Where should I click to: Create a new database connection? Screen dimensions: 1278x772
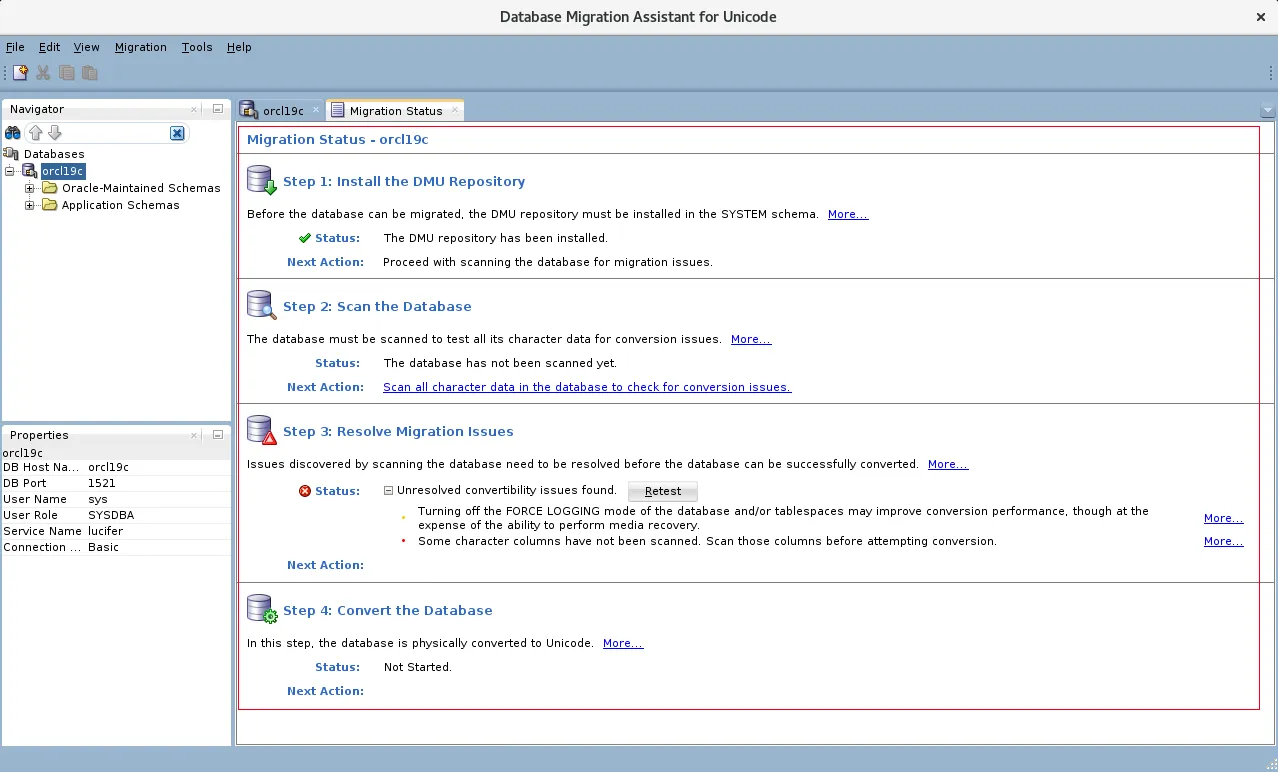(x=18, y=72)
